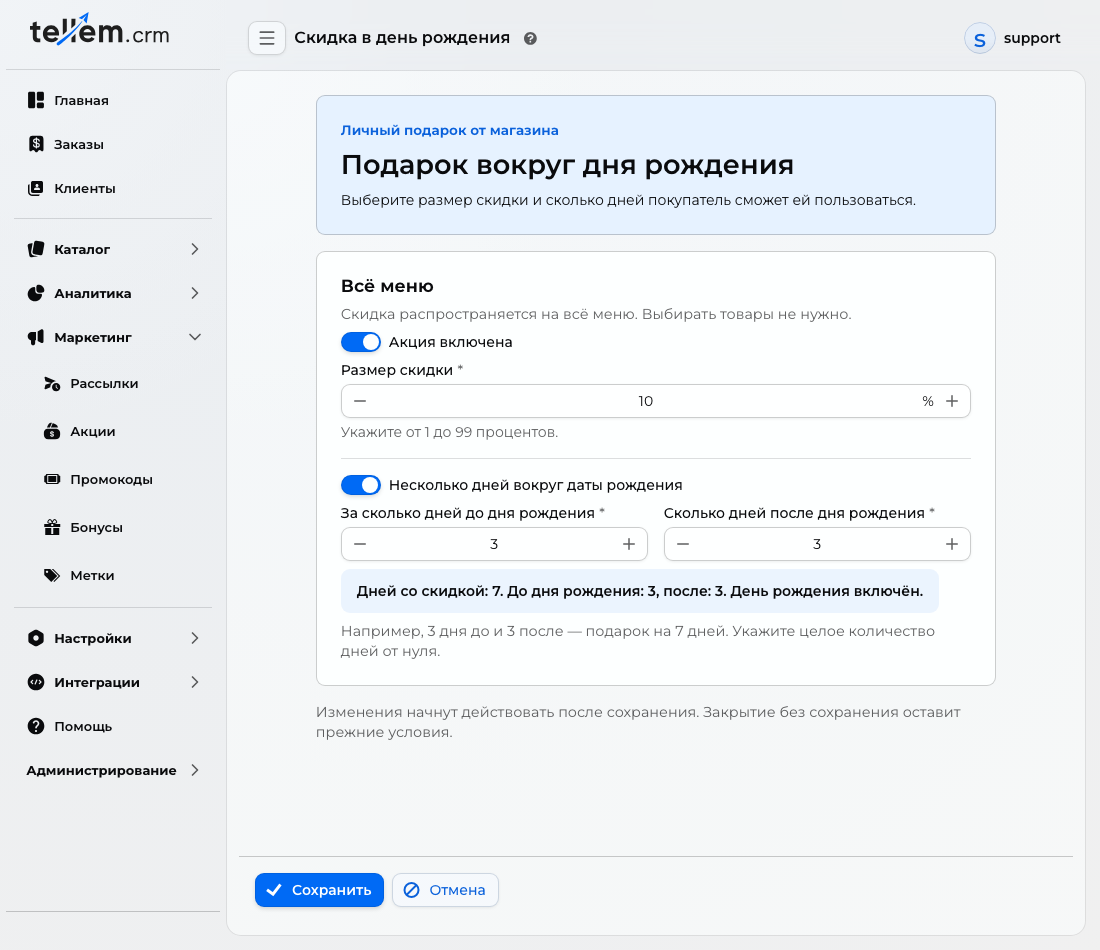
Task: Click the days before birthday value field
Action: coord(494,544)
